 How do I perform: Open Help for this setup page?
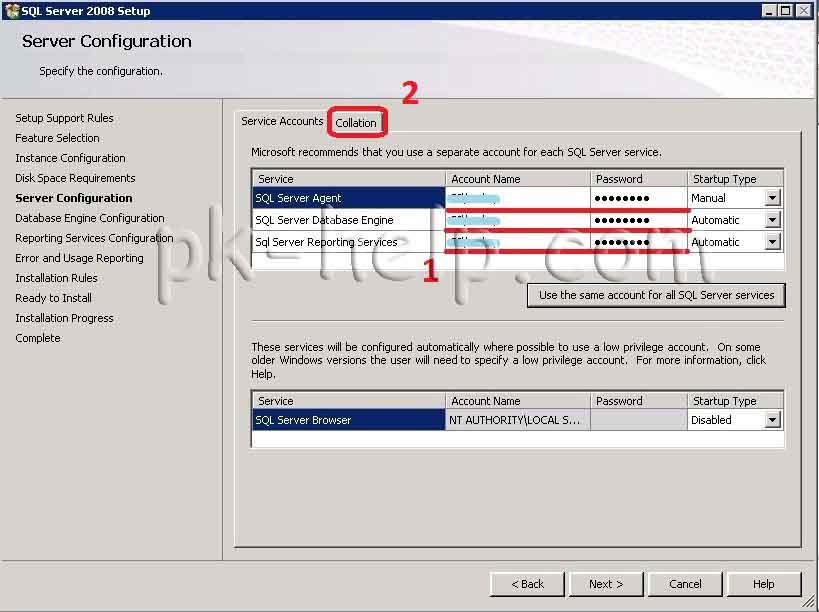[764, 584]
